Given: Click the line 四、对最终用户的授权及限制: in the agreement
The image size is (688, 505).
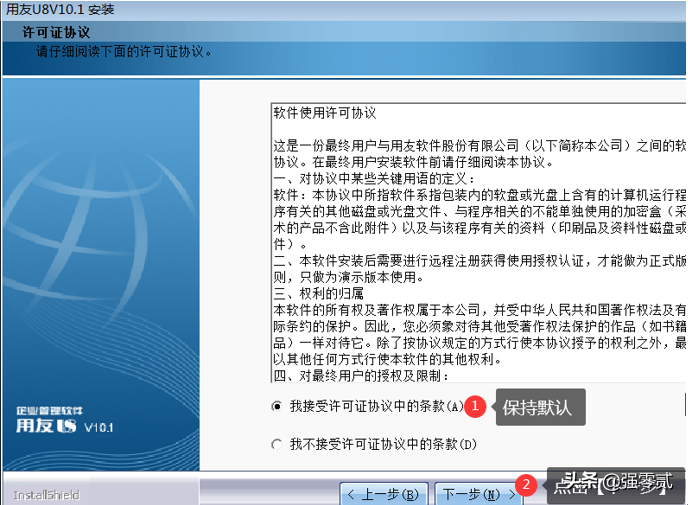Looking at the screenshot, I should click(x=361, y=376).
